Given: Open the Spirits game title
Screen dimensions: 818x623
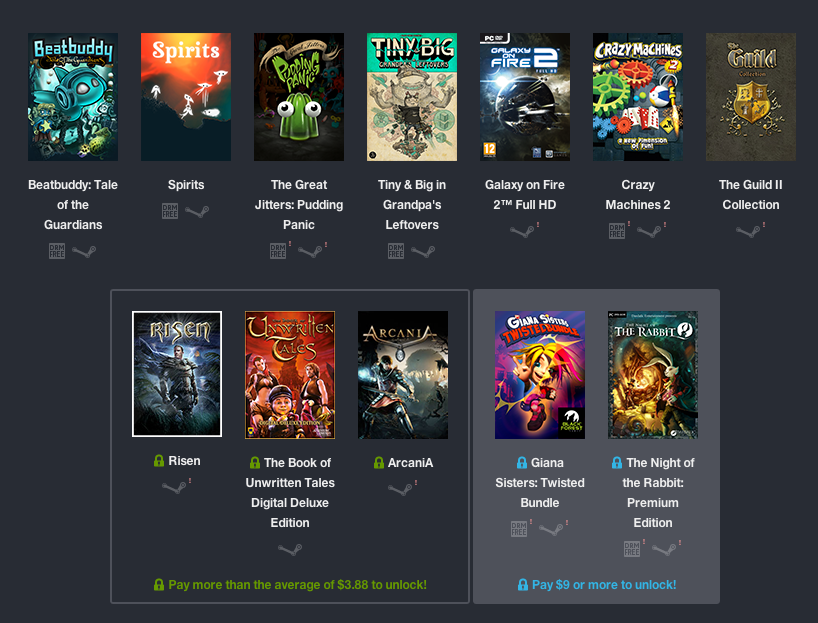Looking at the screenshot, I should (x=186, y=185).
